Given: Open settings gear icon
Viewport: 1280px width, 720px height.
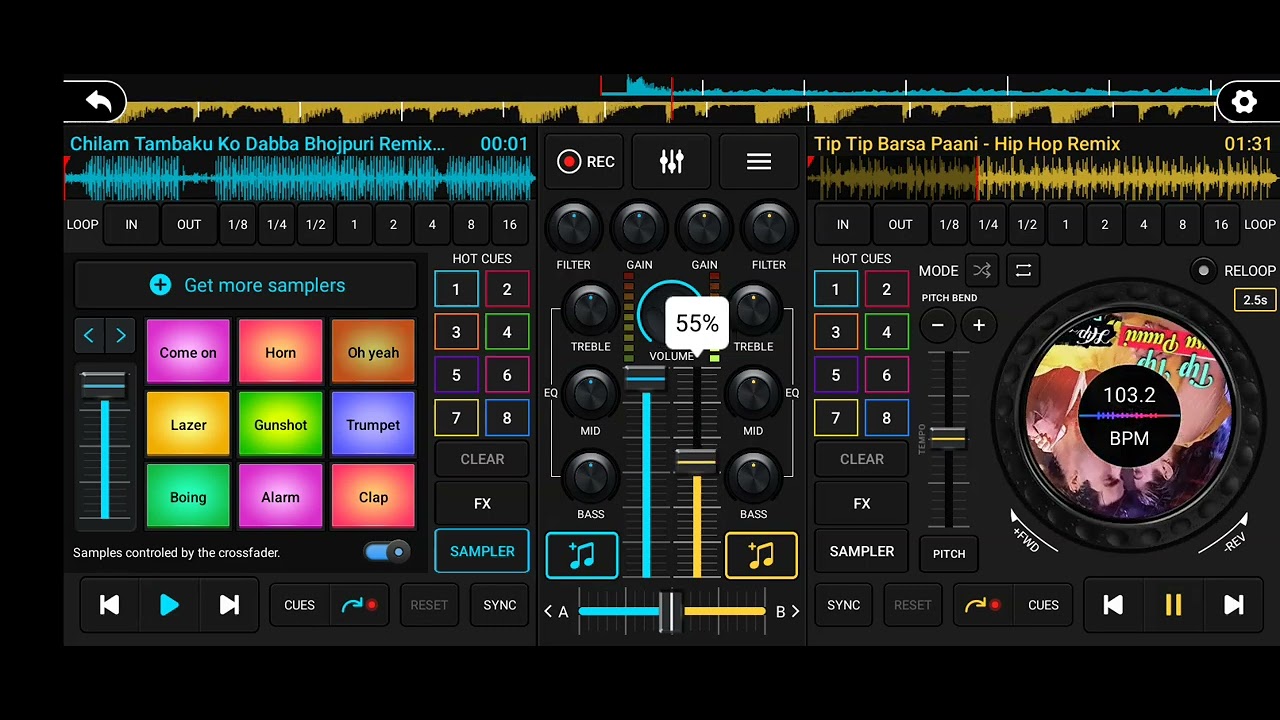Looking at the screenshot, I should click(1243, 101).
